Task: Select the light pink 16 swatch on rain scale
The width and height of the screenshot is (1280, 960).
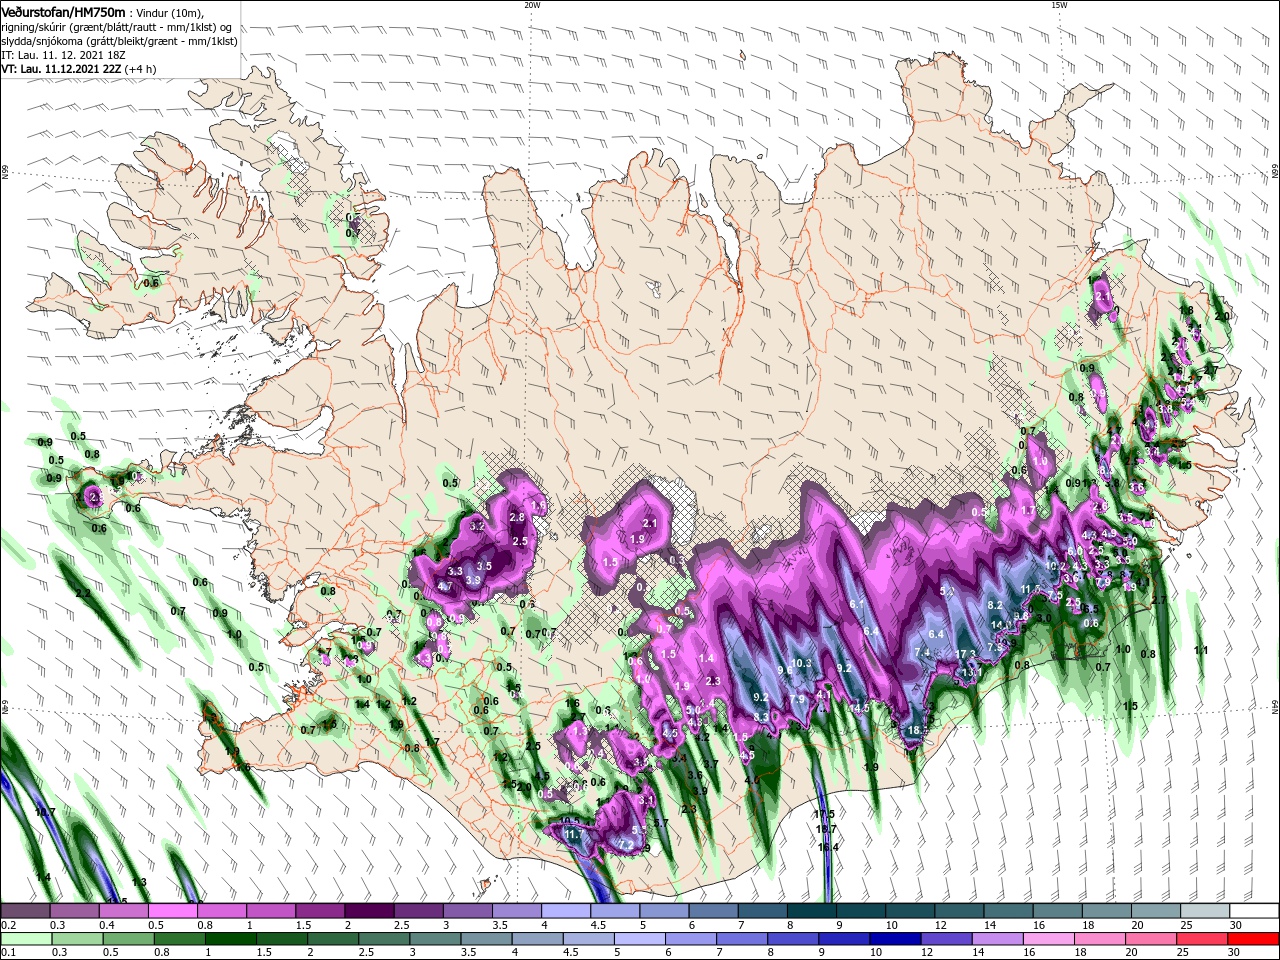Action: coord(1047,938)
